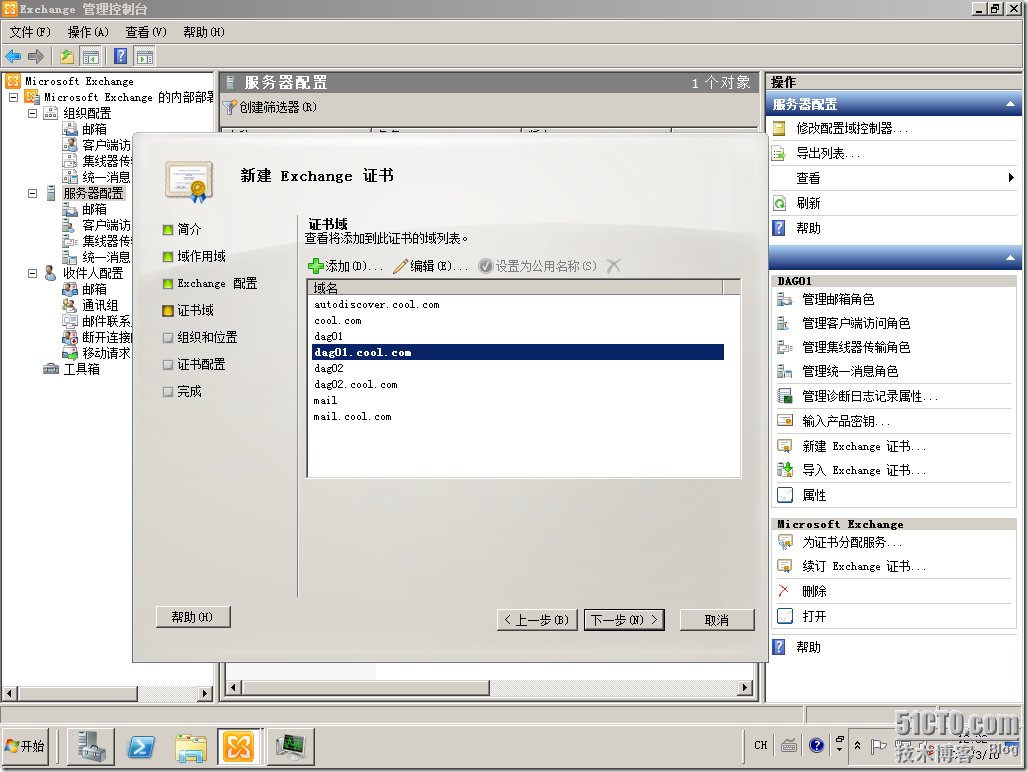1028x772 pixels.
Task: Click the 下一步(N) next button
Action: point(624,620)
